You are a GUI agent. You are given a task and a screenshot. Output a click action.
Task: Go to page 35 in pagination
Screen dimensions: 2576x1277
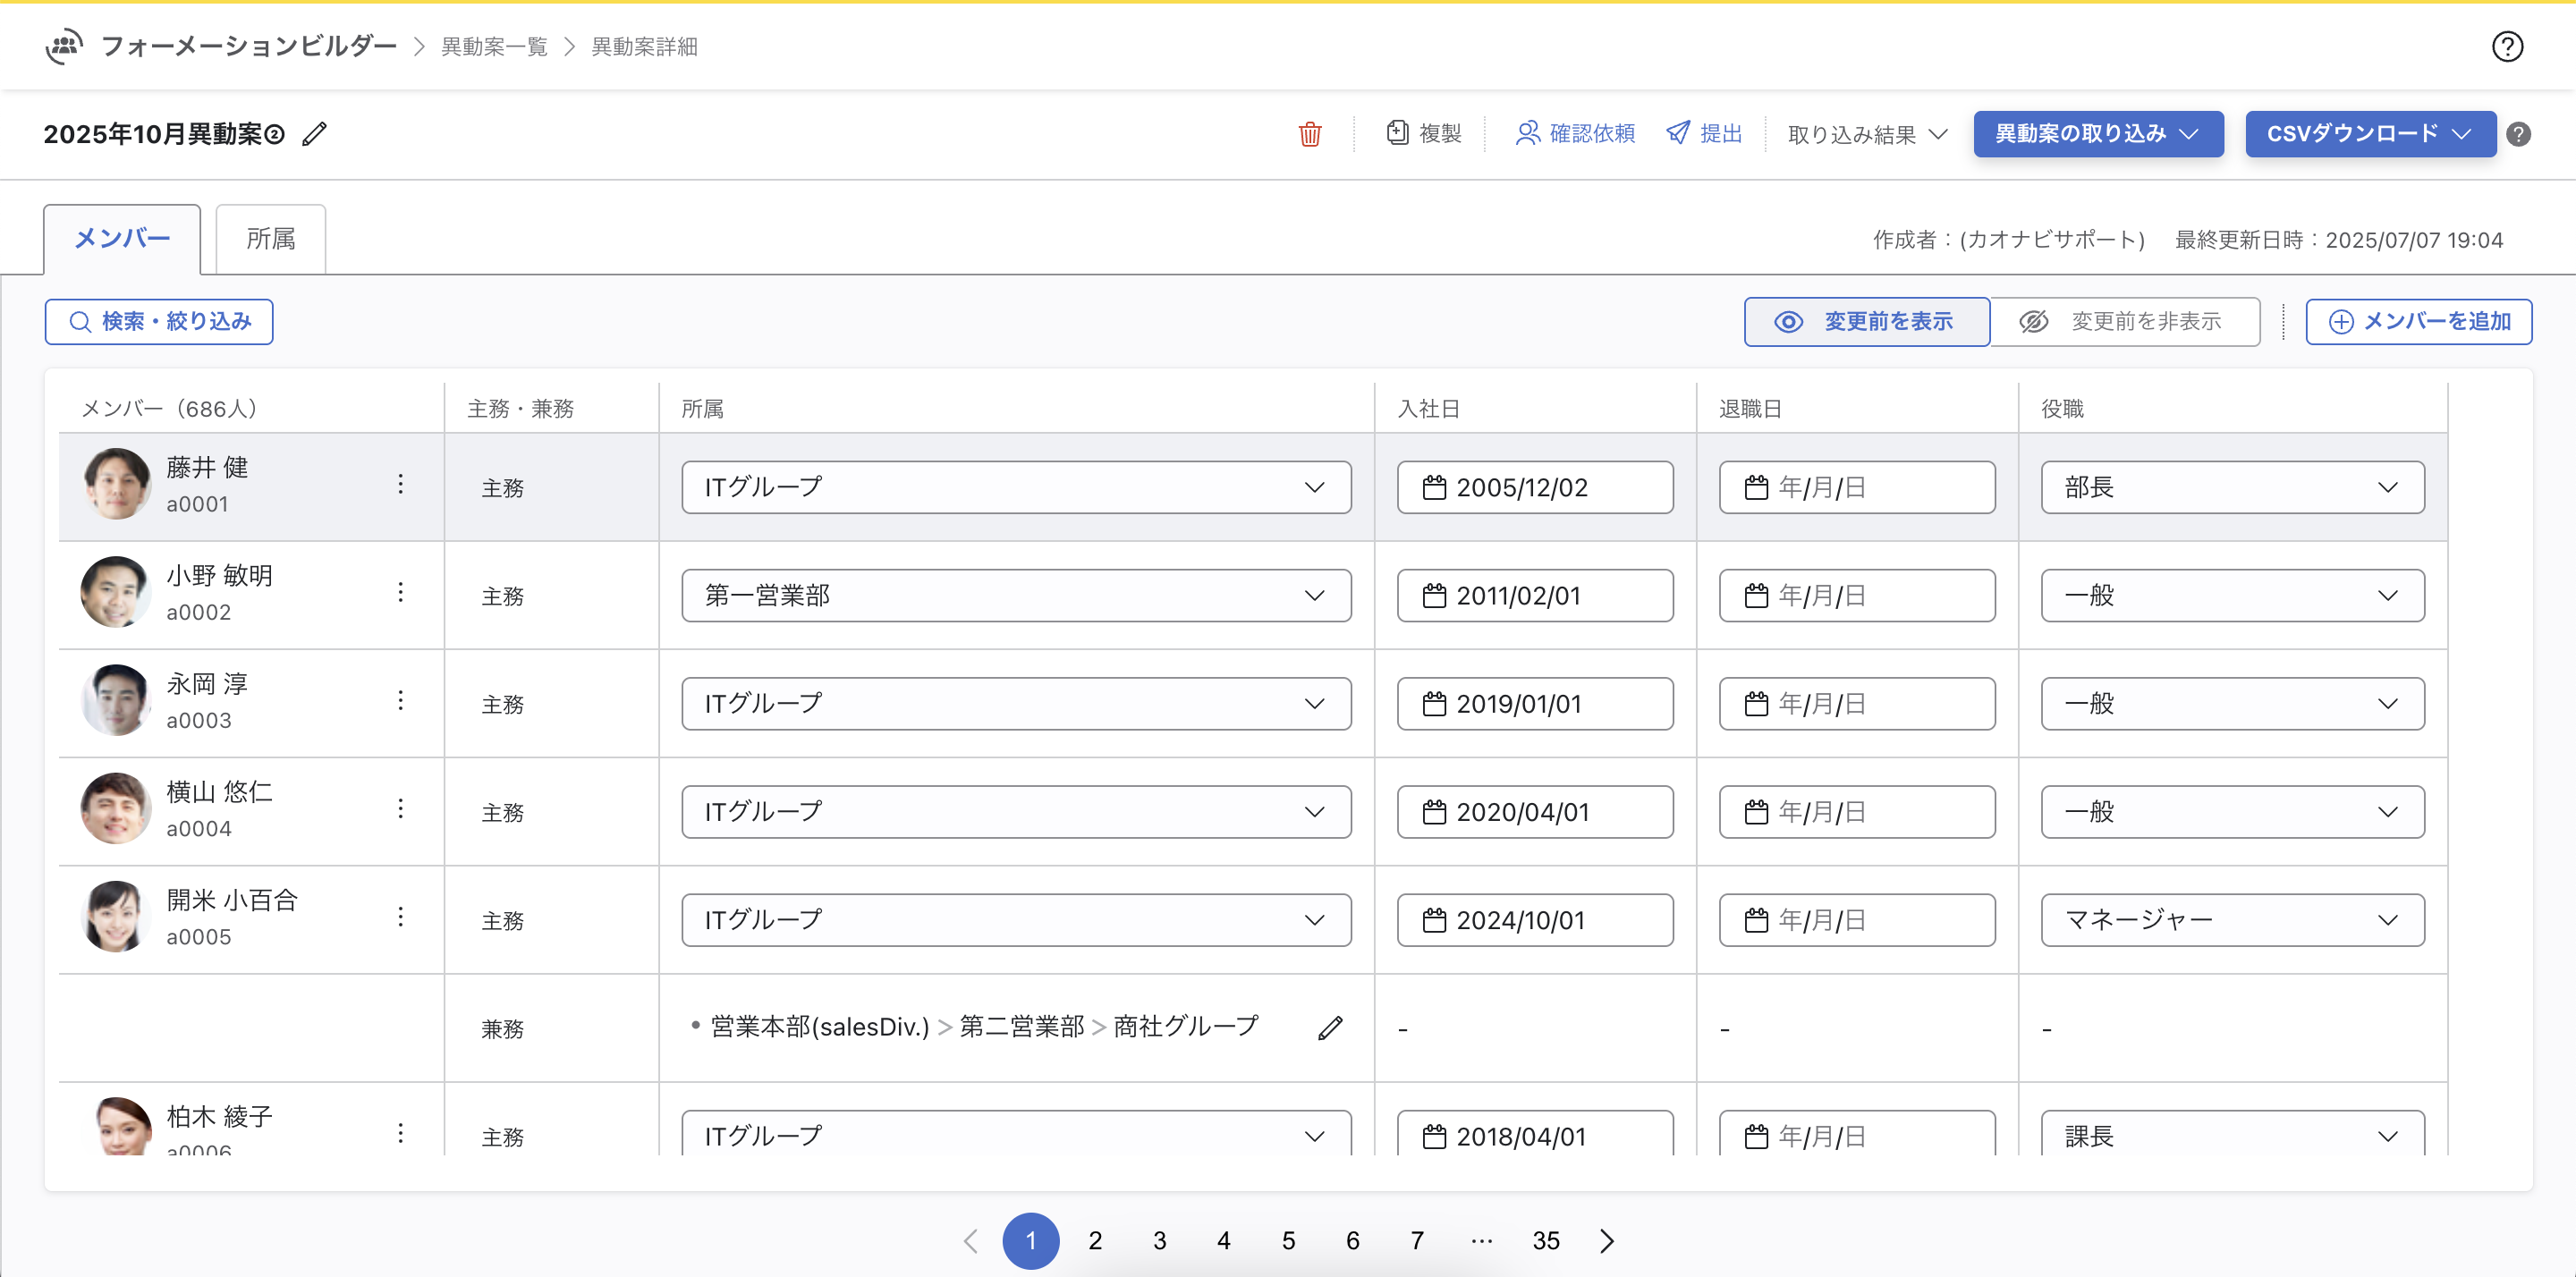1545,1241
